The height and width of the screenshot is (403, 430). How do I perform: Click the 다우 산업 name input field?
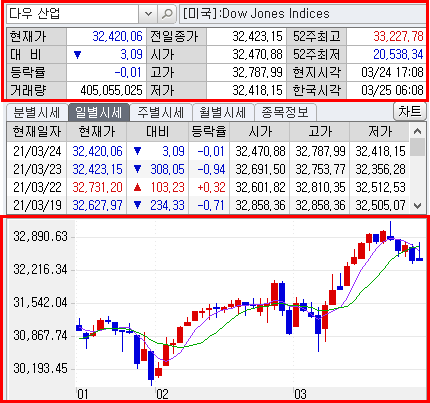coord(73,14)
